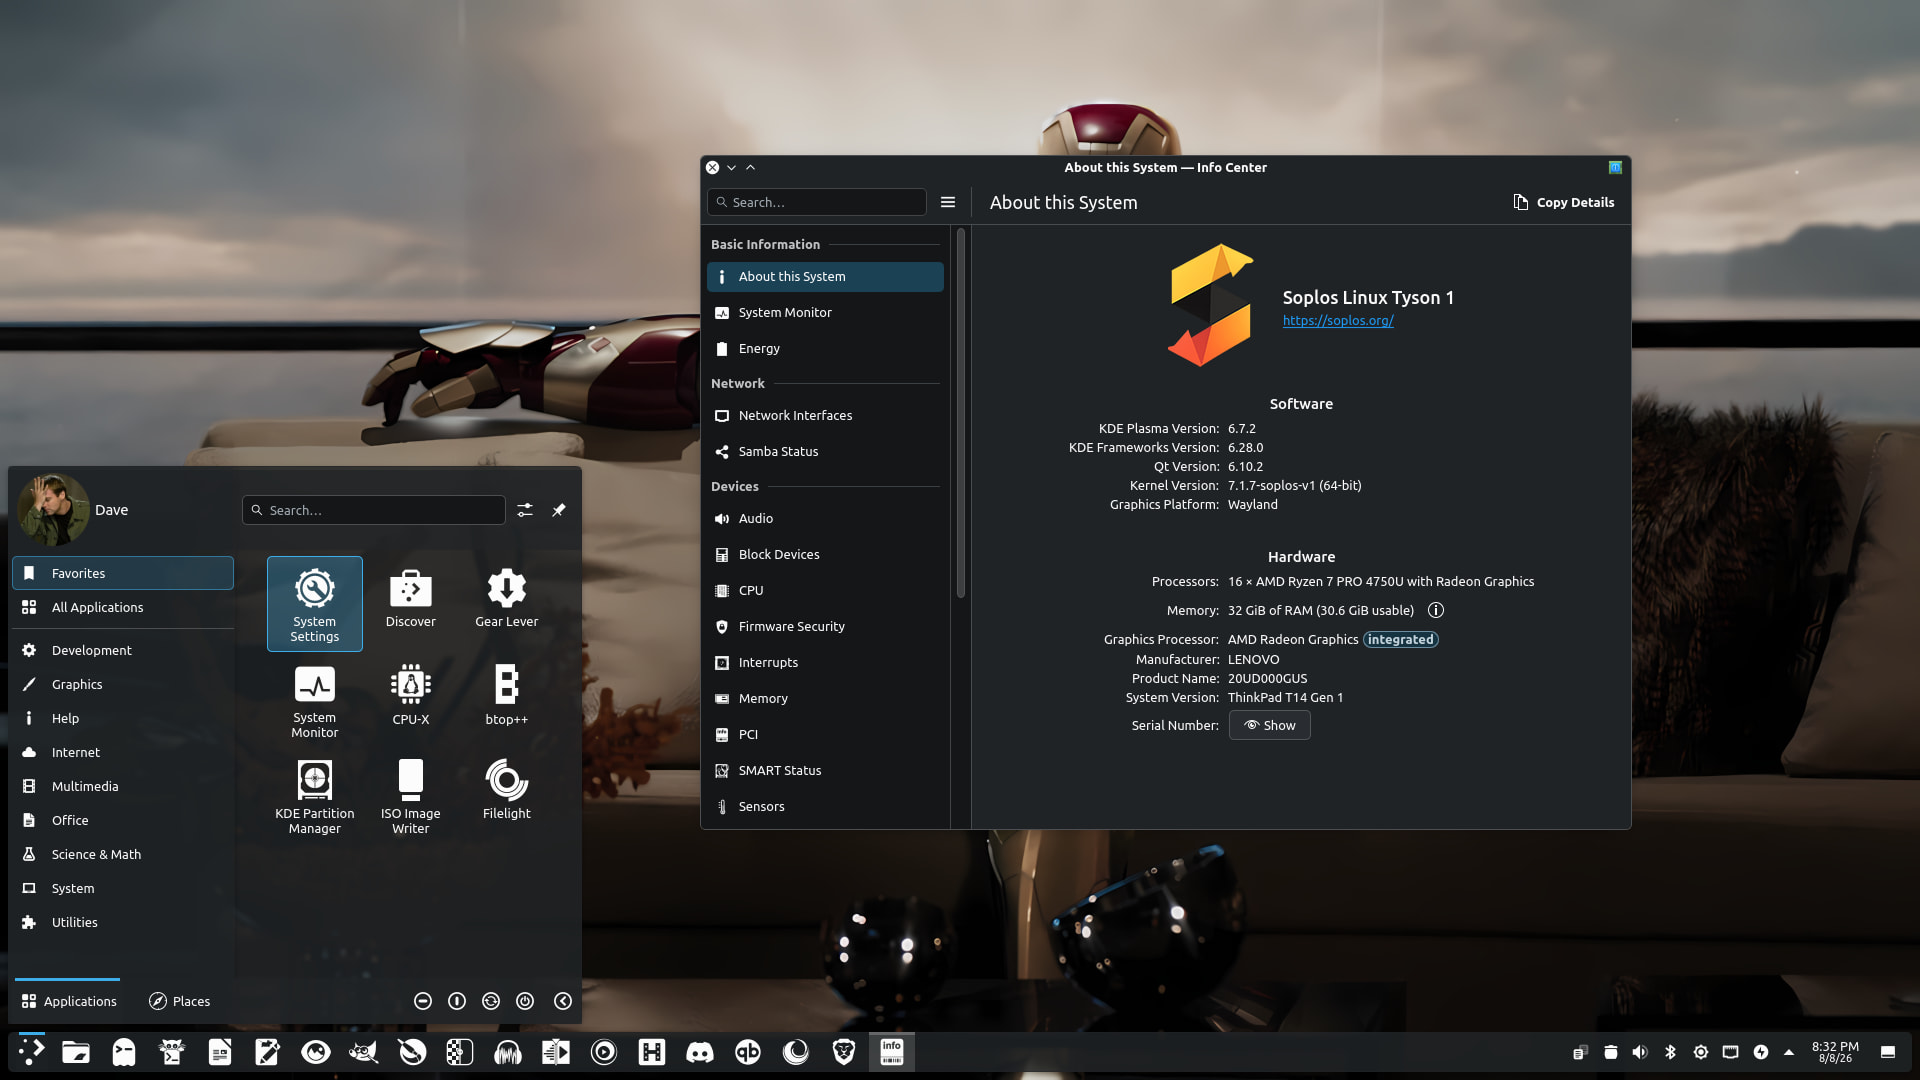Open the Audio devices page
The width and height of the screenshot is (1920, 1080).
point(825,518)
